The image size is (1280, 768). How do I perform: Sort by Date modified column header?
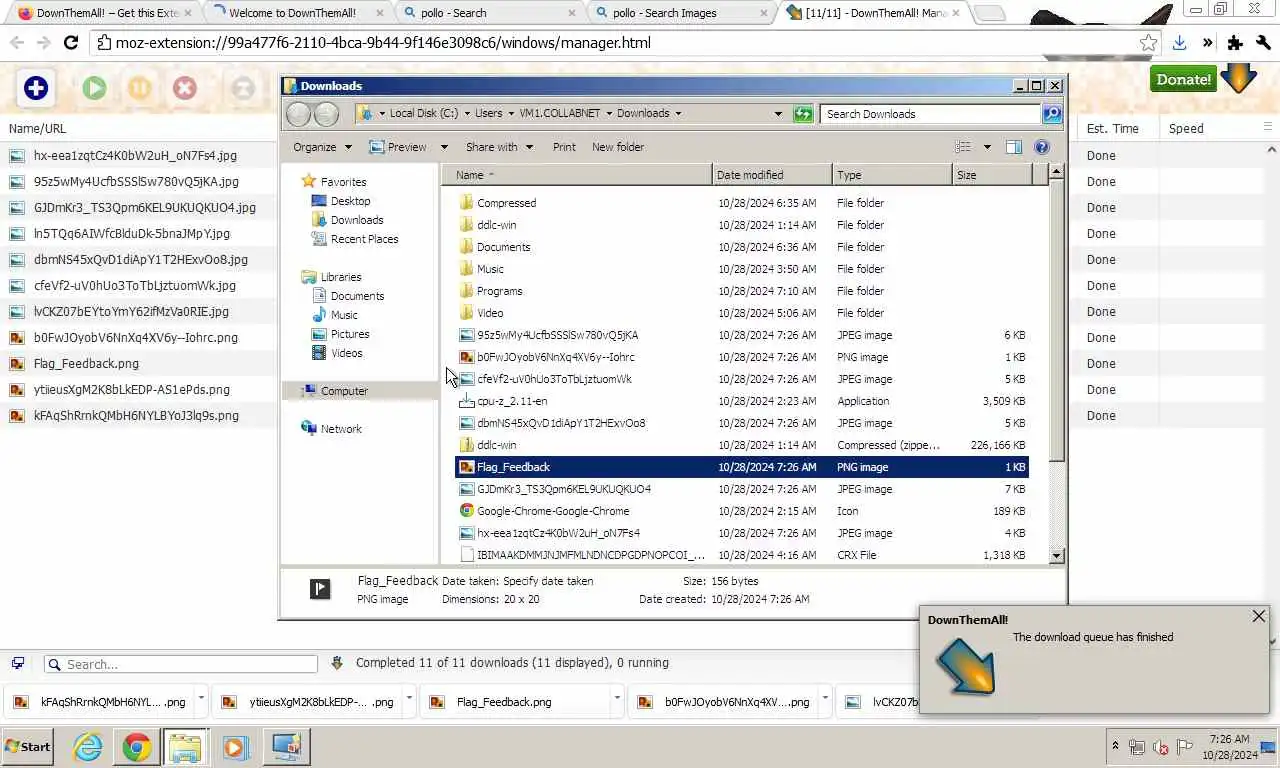tap(772, 175)
